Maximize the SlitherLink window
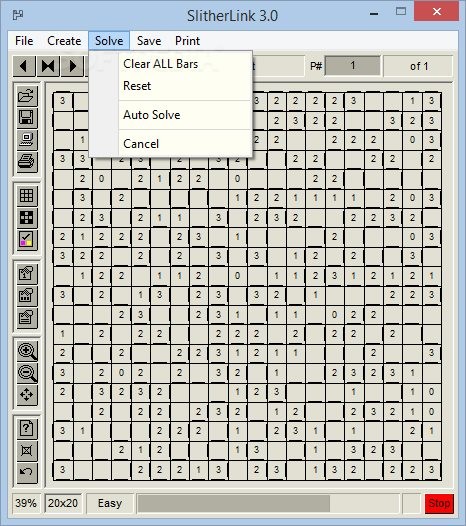The width and height of the screenshot is (466, 526). point(401,12)
